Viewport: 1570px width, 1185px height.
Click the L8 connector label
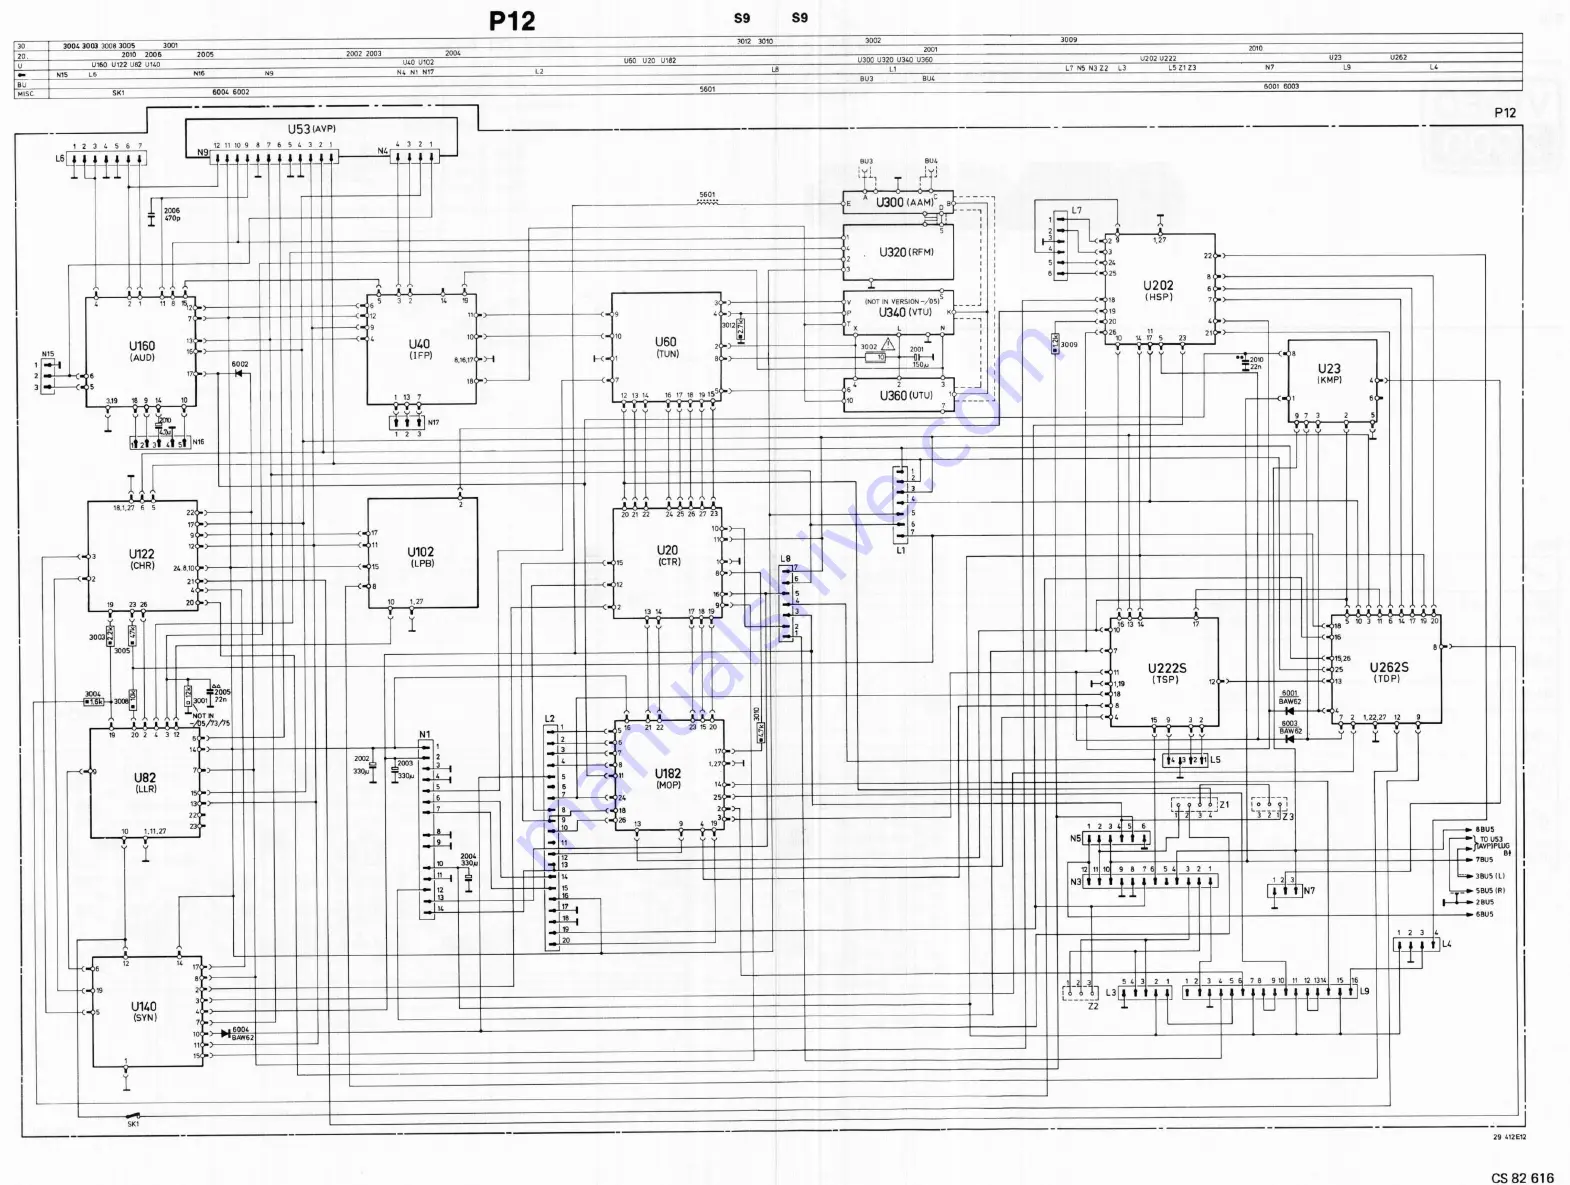[x=785, y=559]
